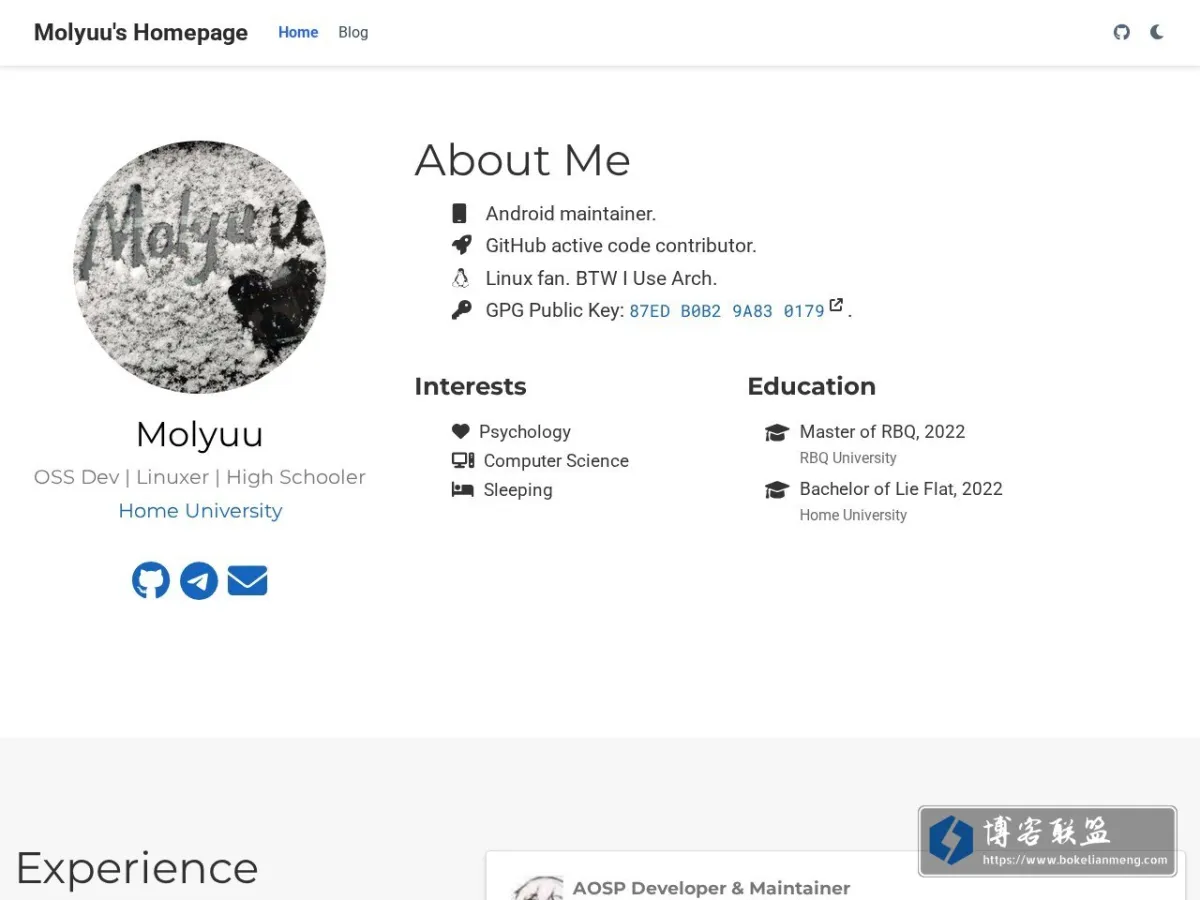Click the rocket icon beside GitHub contributor
Image resolution: width=1200 pixels, height=900 pixels.
point(461,245)
